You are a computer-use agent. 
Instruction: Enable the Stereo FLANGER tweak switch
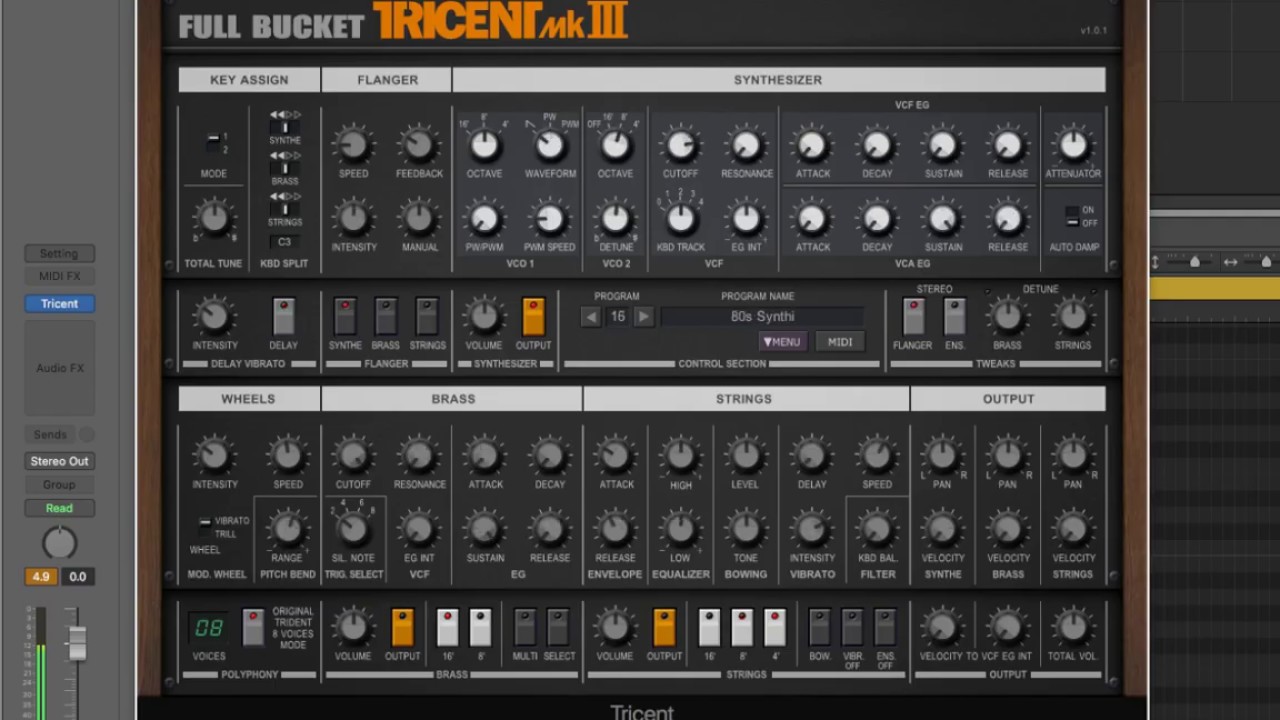click(913, 316)
